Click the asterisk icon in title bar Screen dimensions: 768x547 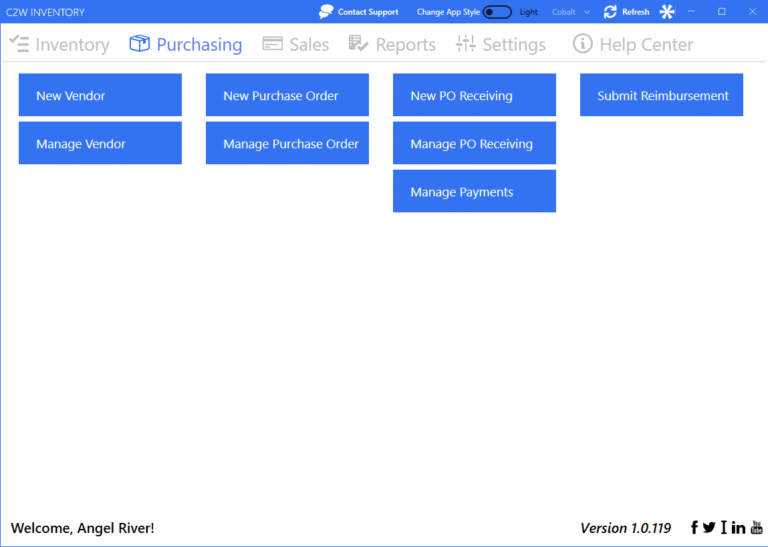[667, 12]
